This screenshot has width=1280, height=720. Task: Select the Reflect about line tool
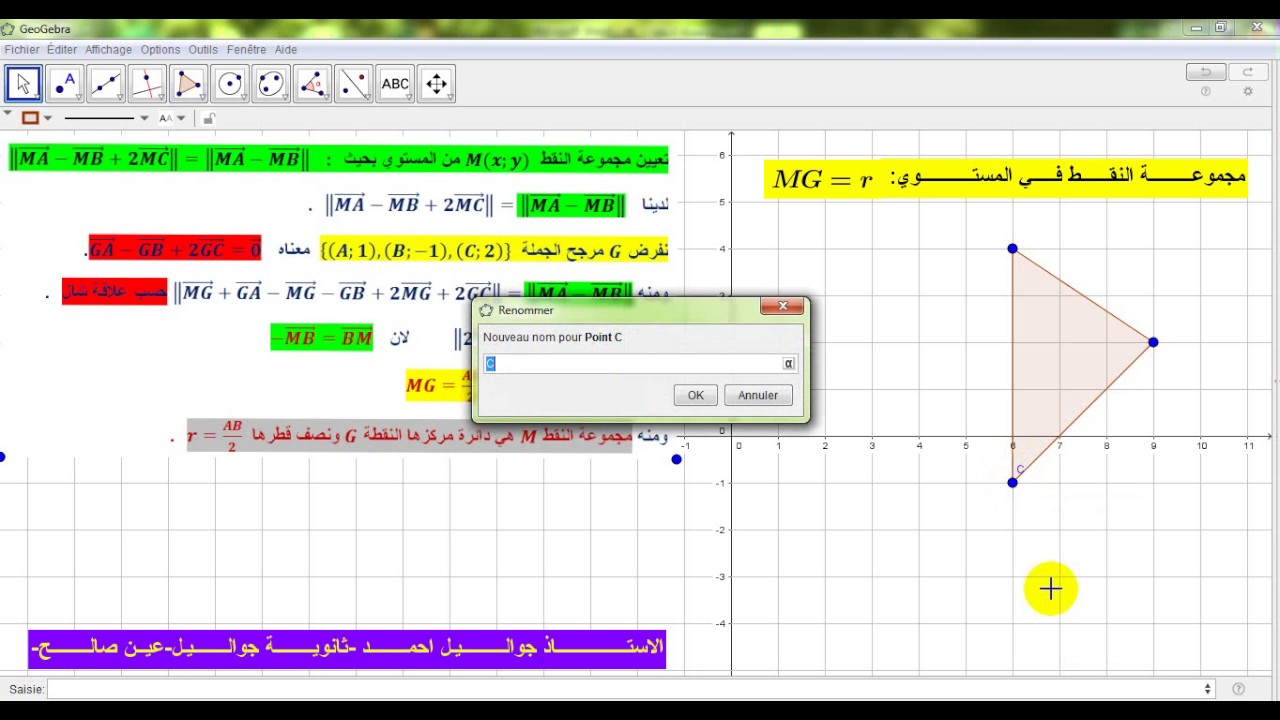354,84
